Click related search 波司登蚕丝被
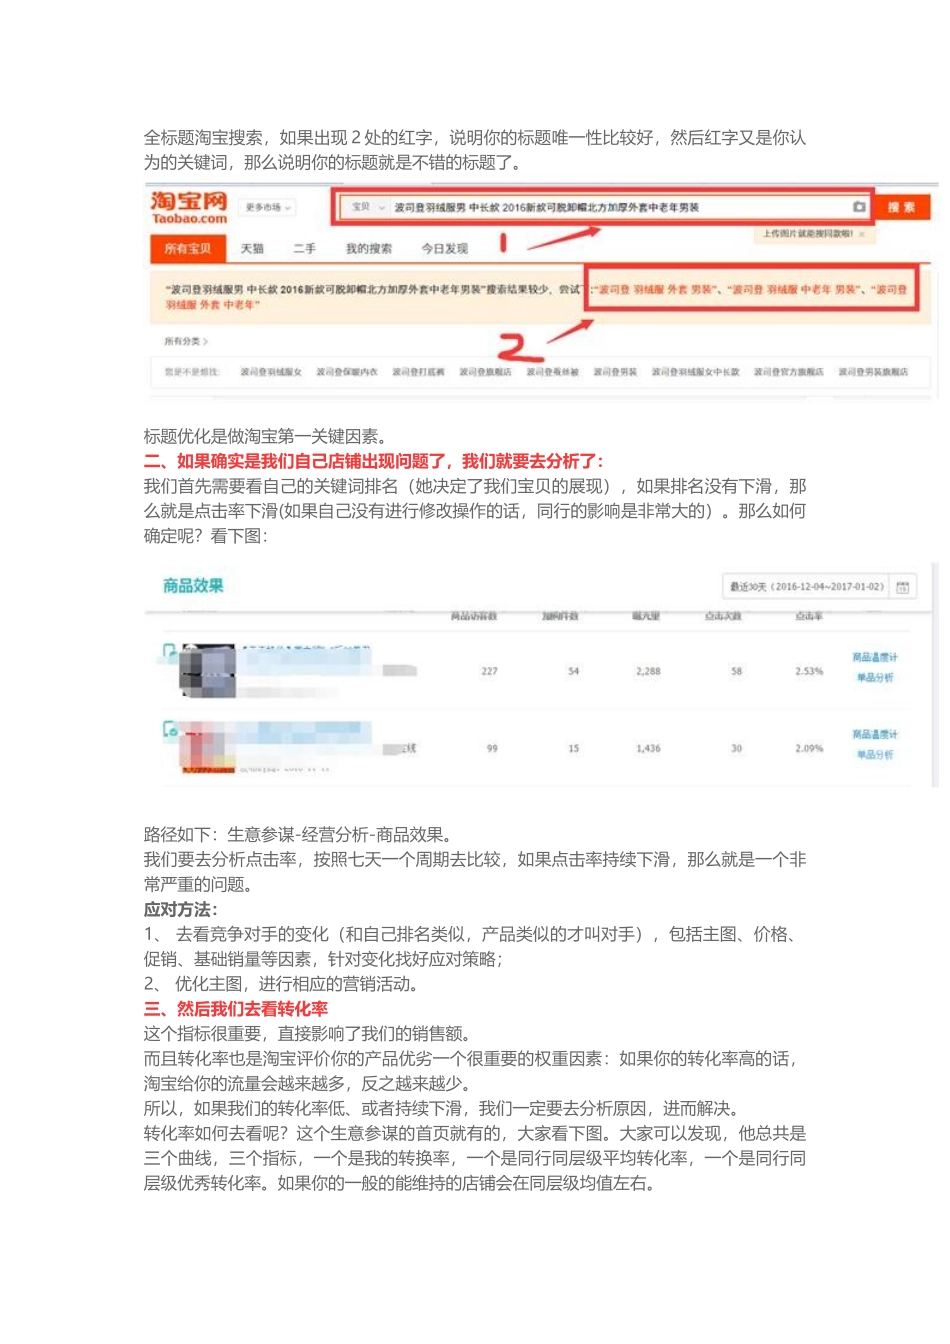 coord(553,372)
